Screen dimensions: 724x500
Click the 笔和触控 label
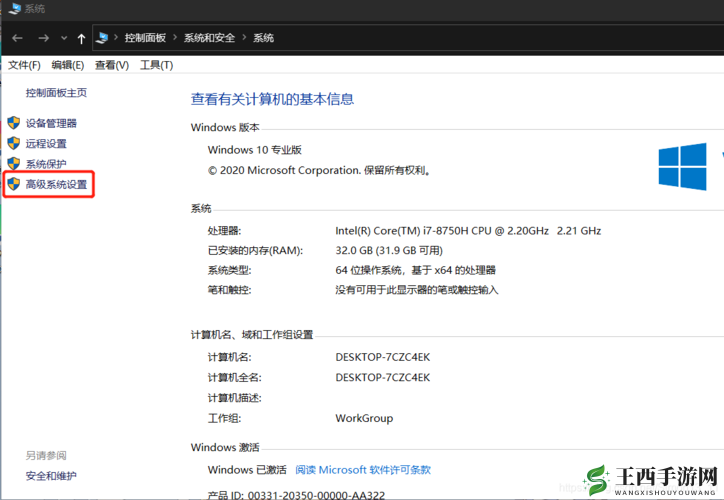(x=229, y=290)
